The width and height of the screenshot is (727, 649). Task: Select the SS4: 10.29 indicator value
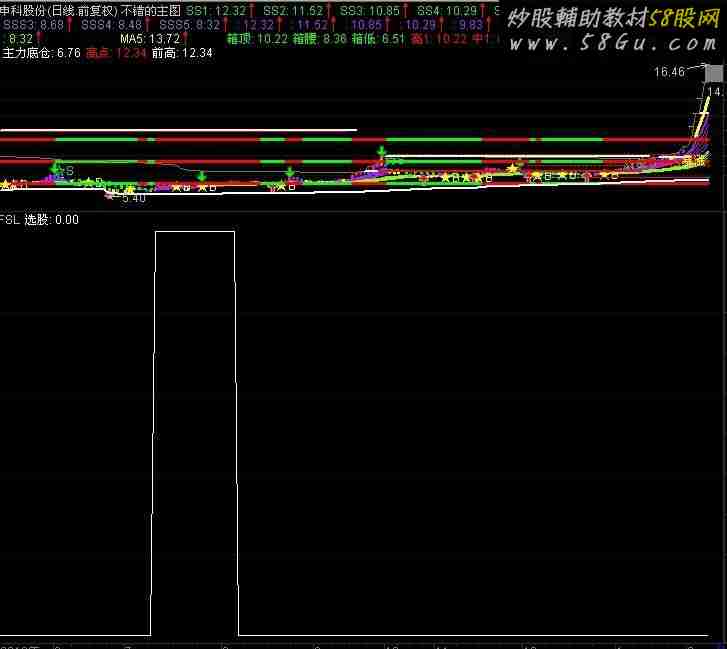[x=447, y=10]
